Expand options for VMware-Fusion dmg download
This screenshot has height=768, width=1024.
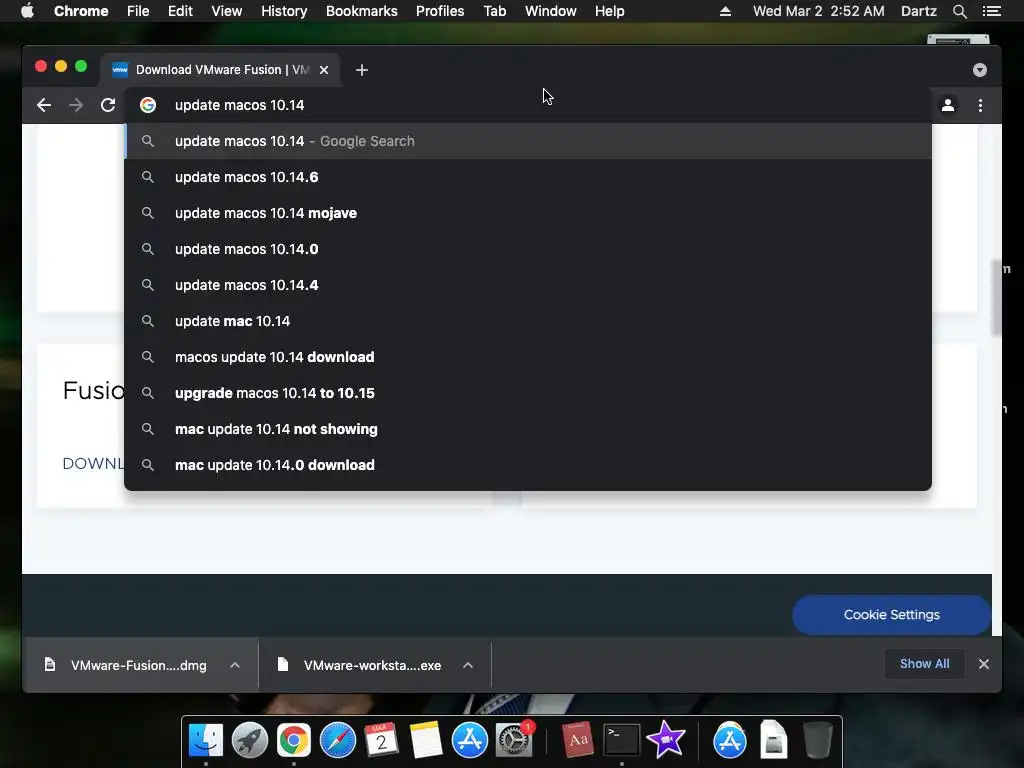pos(235,665)
